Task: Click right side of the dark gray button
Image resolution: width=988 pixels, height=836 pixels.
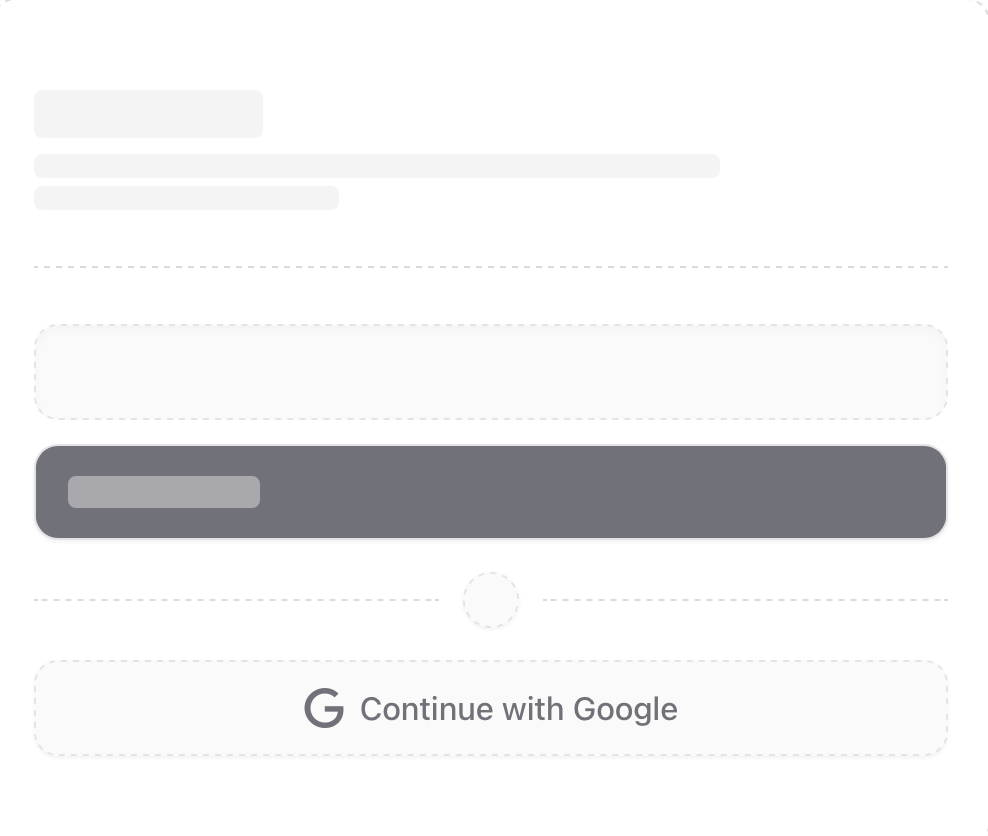Action: 800,492
